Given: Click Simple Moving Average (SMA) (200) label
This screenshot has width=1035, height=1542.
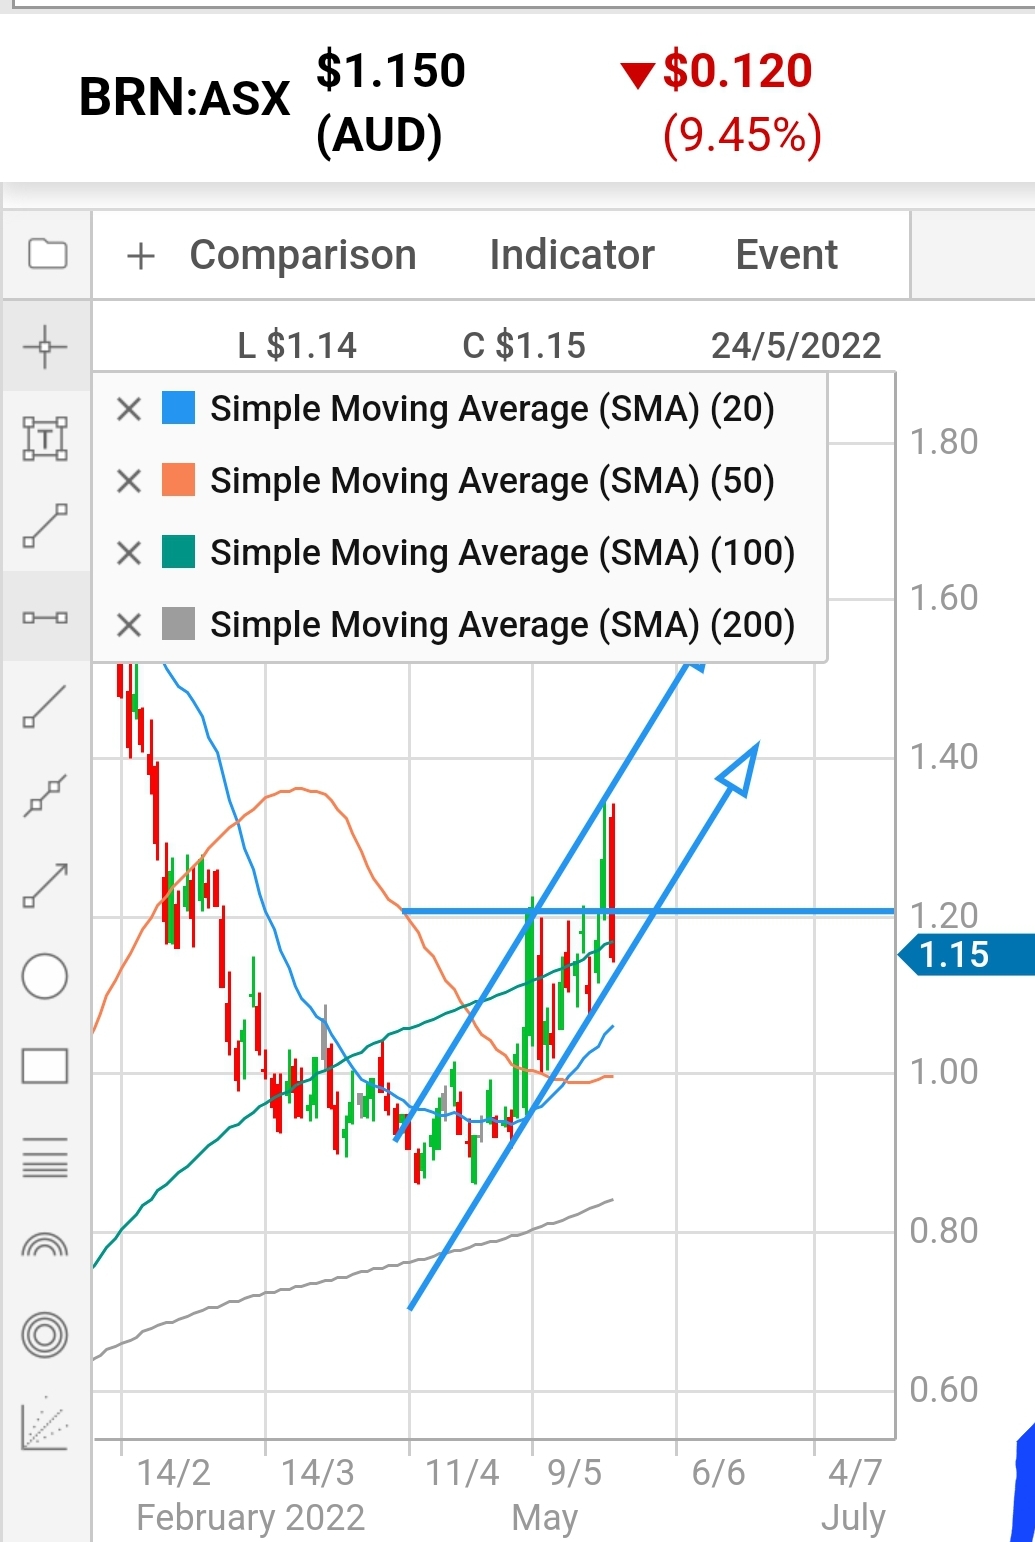Looking at the screenshot, I should [503, 625].
